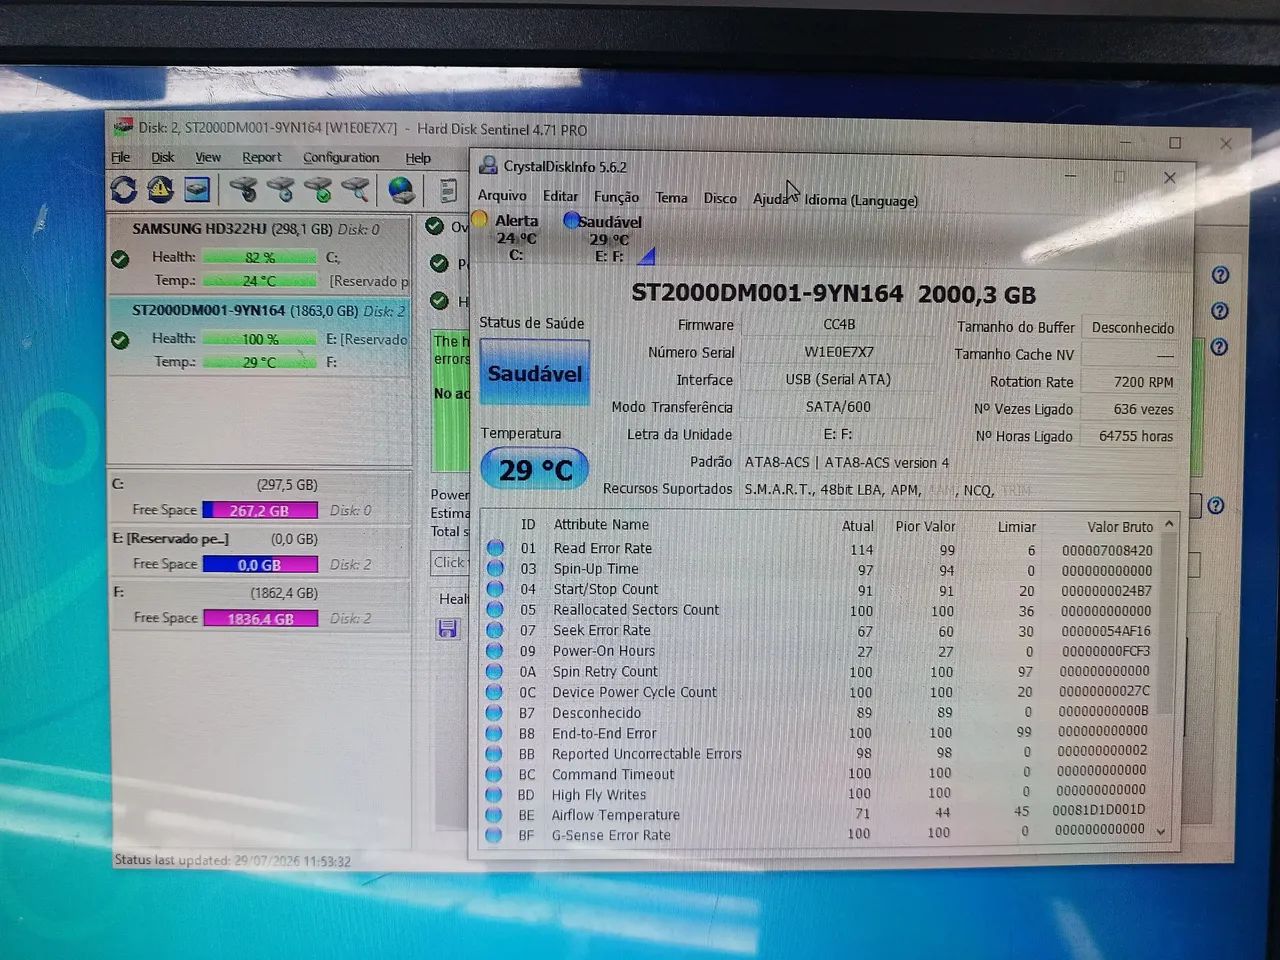This screenshot has height=960, width=1280.
Task: Select the Spin Retry Count attribute row
Action: pyautogui.click(x=820, y=672)
